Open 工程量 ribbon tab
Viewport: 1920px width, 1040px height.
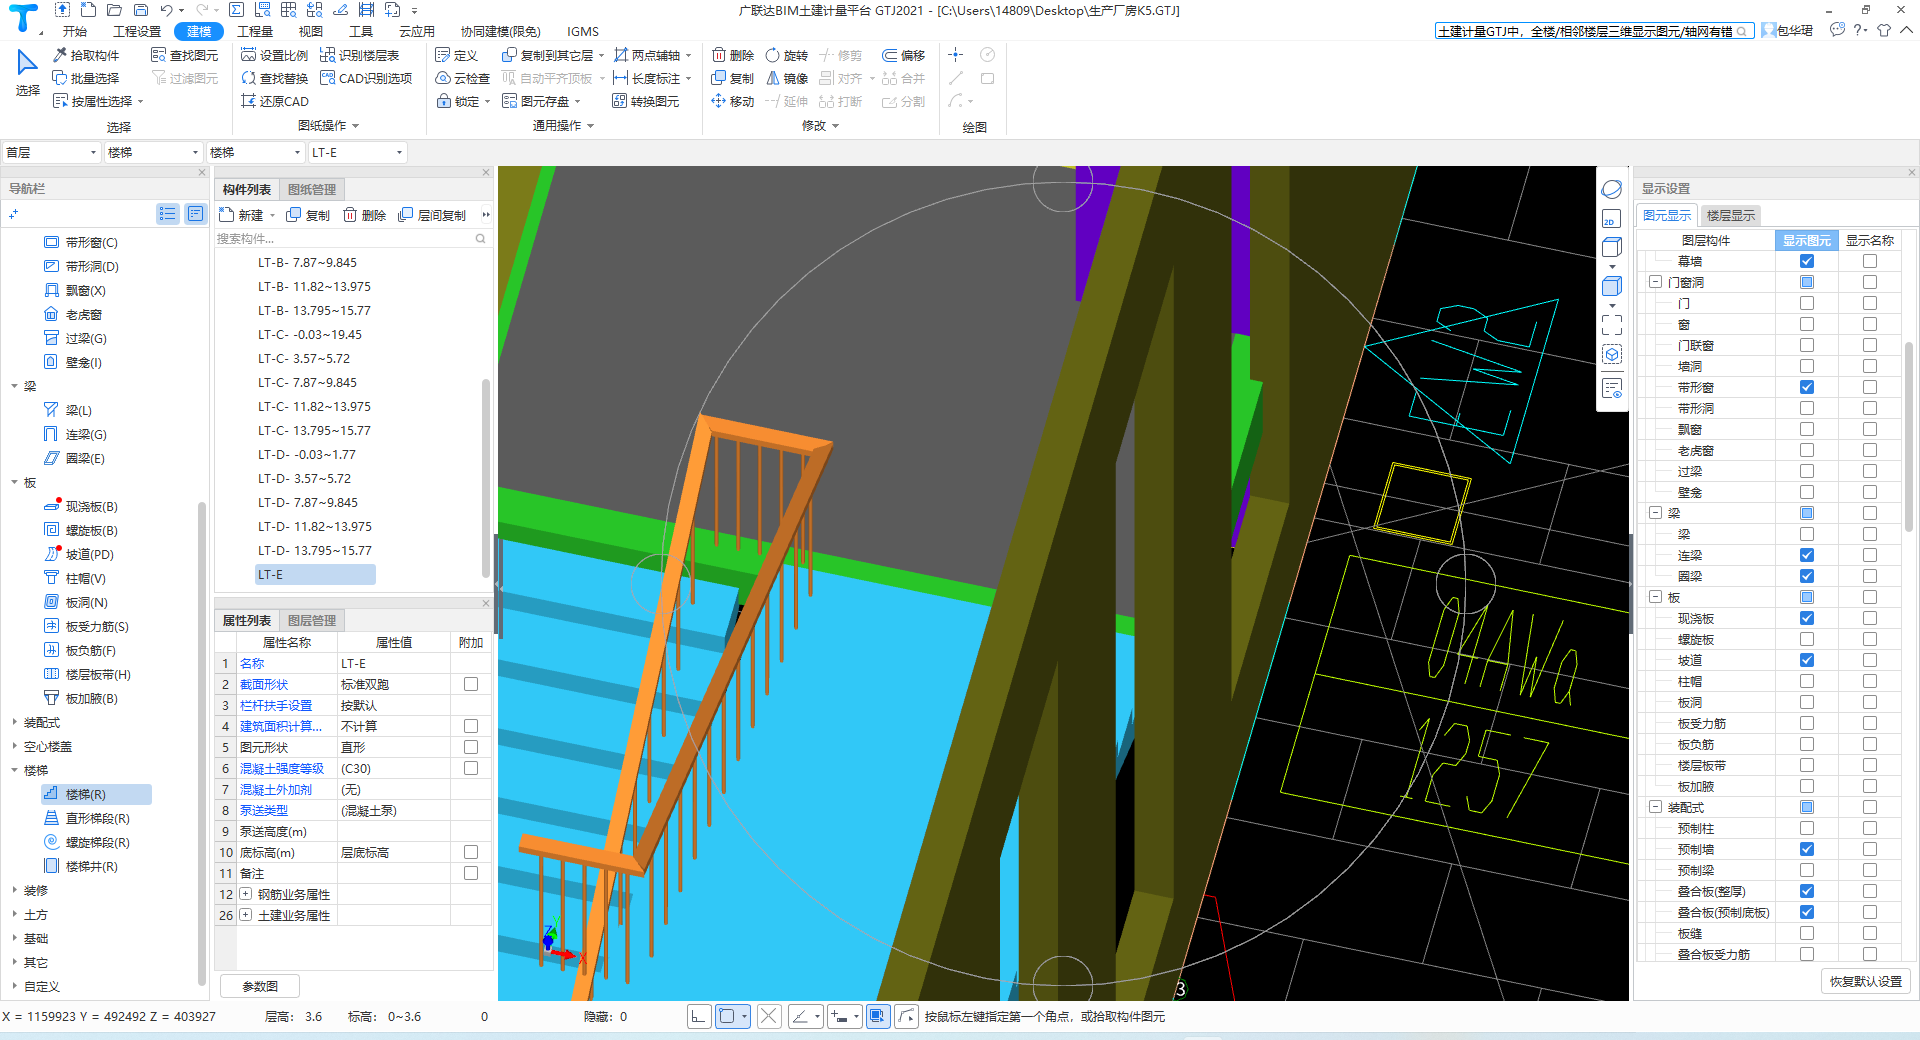click(x=255, y=31)
